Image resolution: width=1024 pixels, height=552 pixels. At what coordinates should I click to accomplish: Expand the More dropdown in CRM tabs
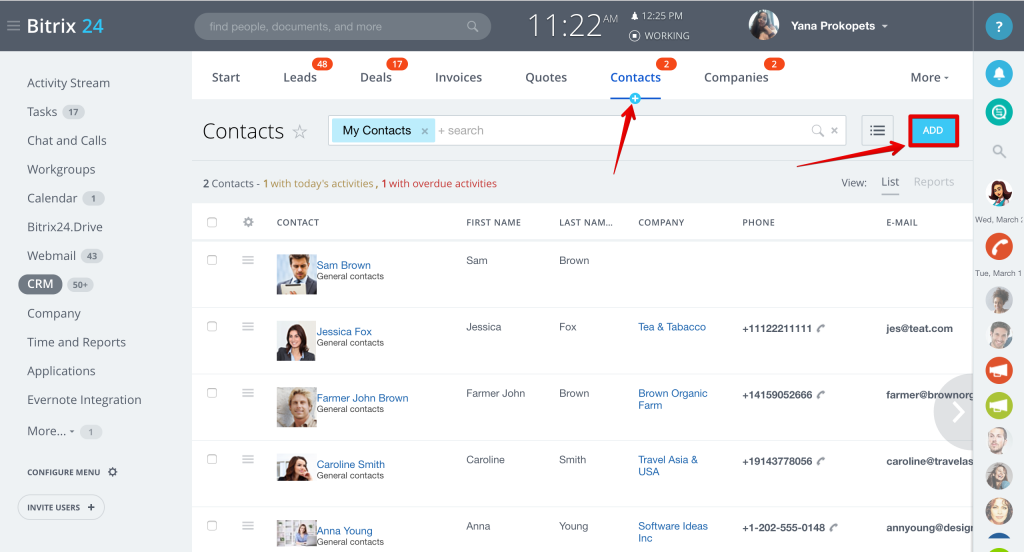(x=929, y=77)
